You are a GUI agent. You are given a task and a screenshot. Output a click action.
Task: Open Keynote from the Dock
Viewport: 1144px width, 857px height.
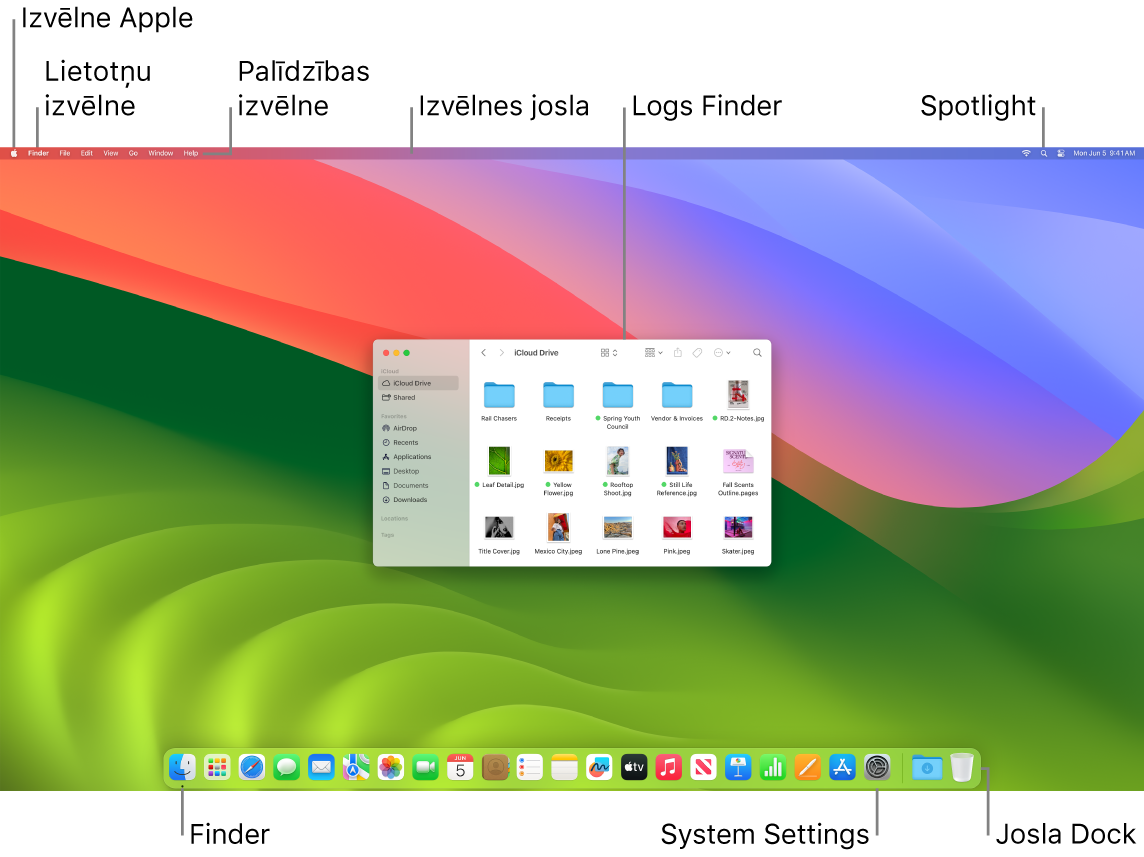pos(738,767)
